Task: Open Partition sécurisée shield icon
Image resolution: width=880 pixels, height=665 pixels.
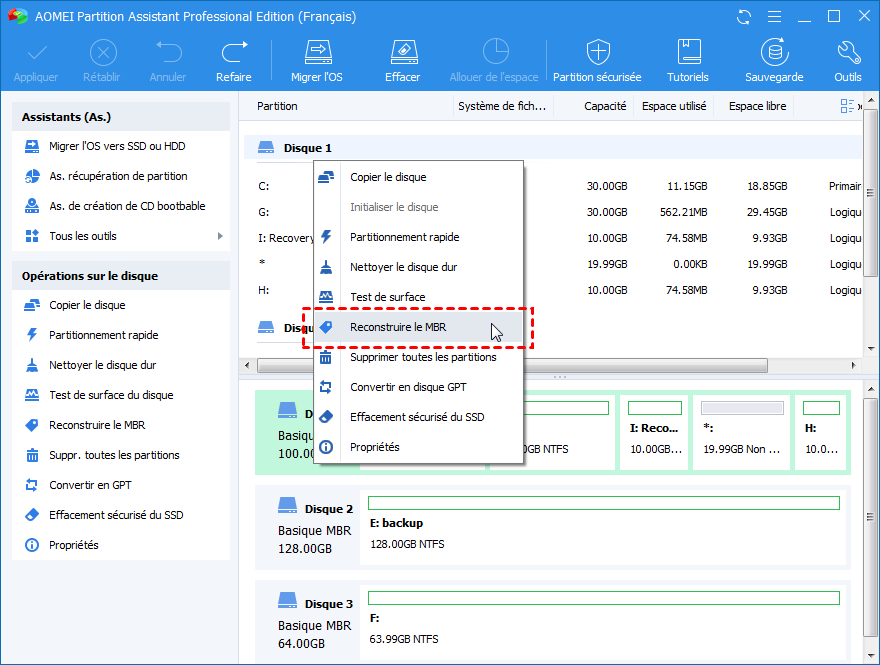Action: point(597,52)
